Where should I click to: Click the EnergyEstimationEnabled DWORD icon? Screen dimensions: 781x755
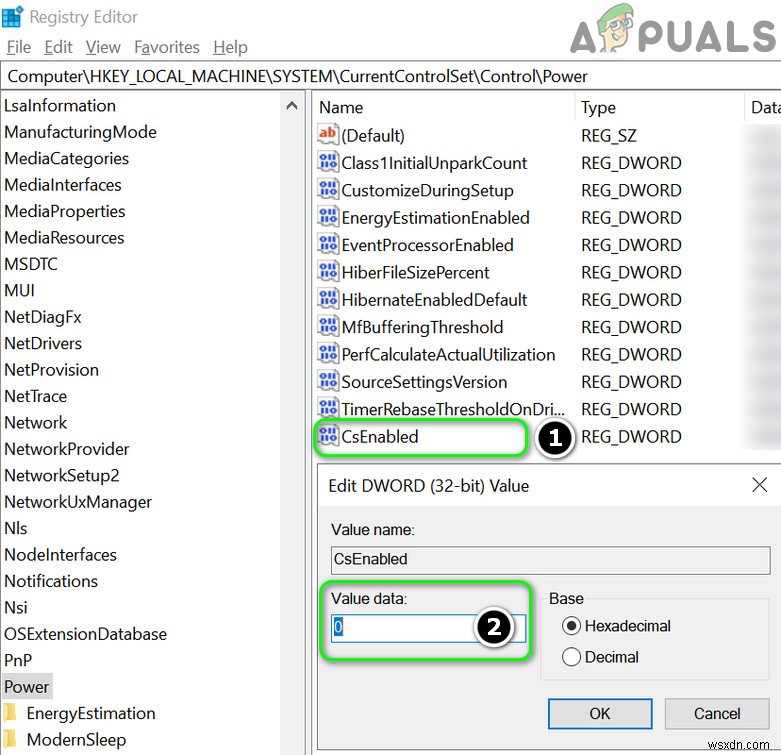click(328, 217)
